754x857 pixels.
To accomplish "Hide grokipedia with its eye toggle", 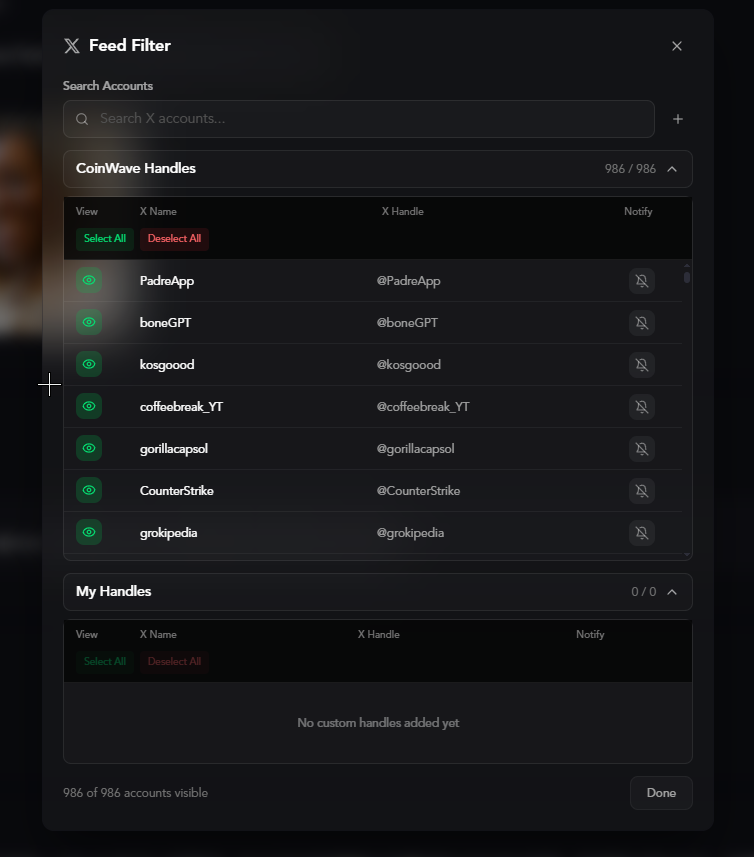I will pos(89,532).
